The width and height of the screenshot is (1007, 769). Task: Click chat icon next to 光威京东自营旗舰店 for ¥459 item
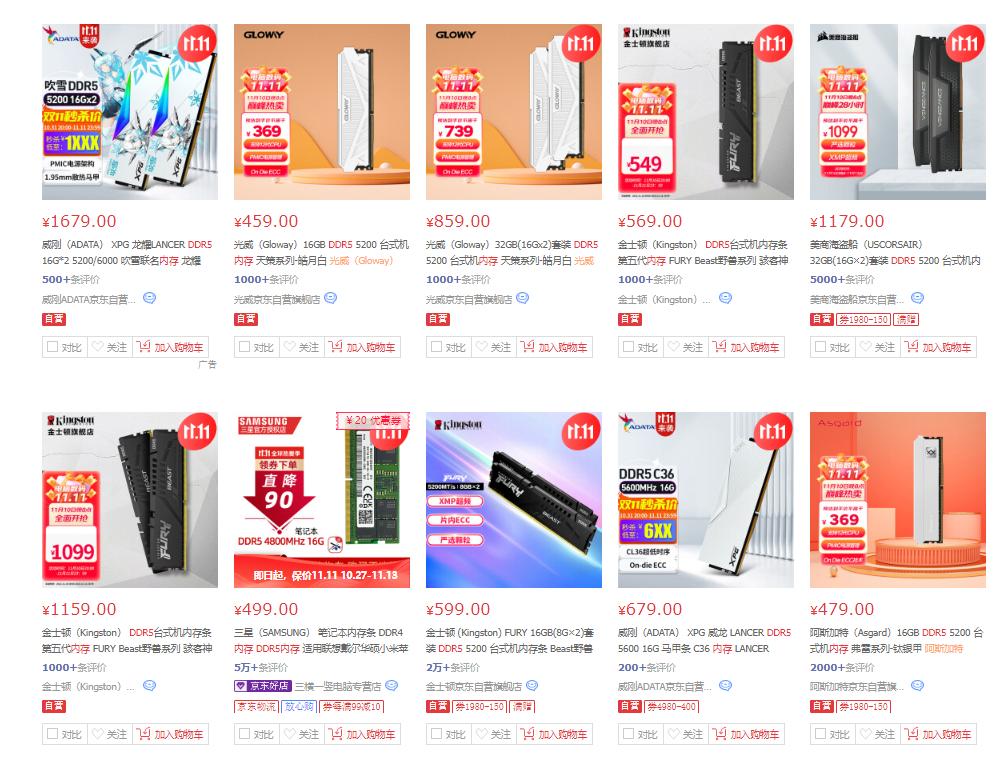click(x=331, y=298)
